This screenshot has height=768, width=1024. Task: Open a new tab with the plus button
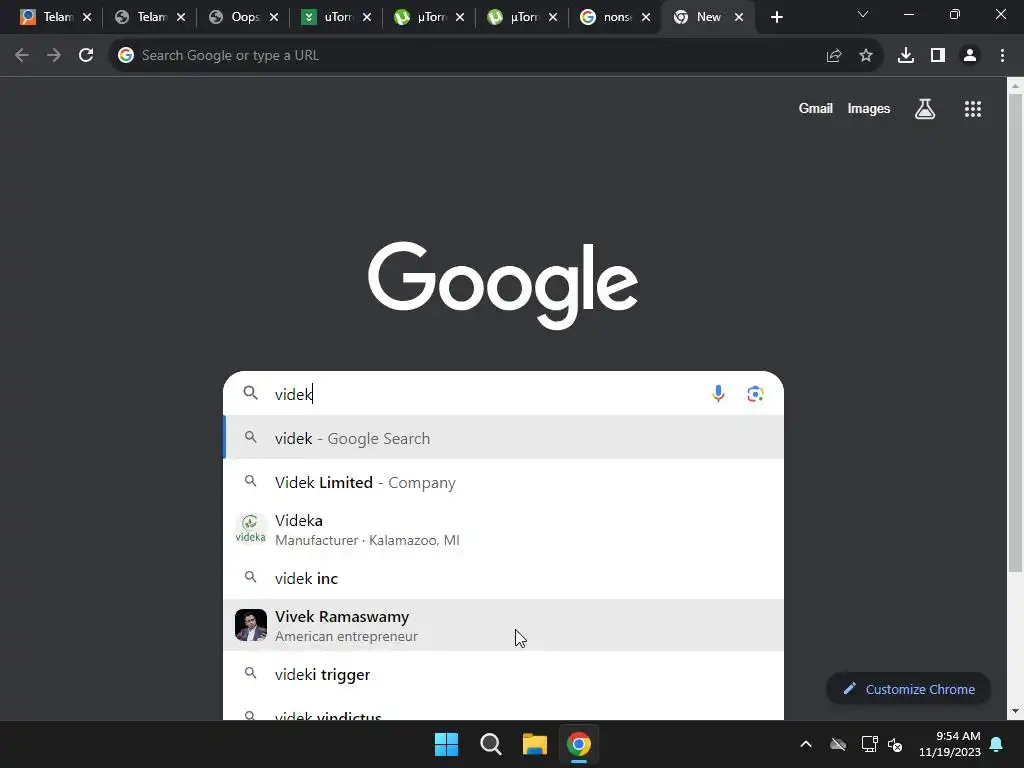(x=776, y=17)
